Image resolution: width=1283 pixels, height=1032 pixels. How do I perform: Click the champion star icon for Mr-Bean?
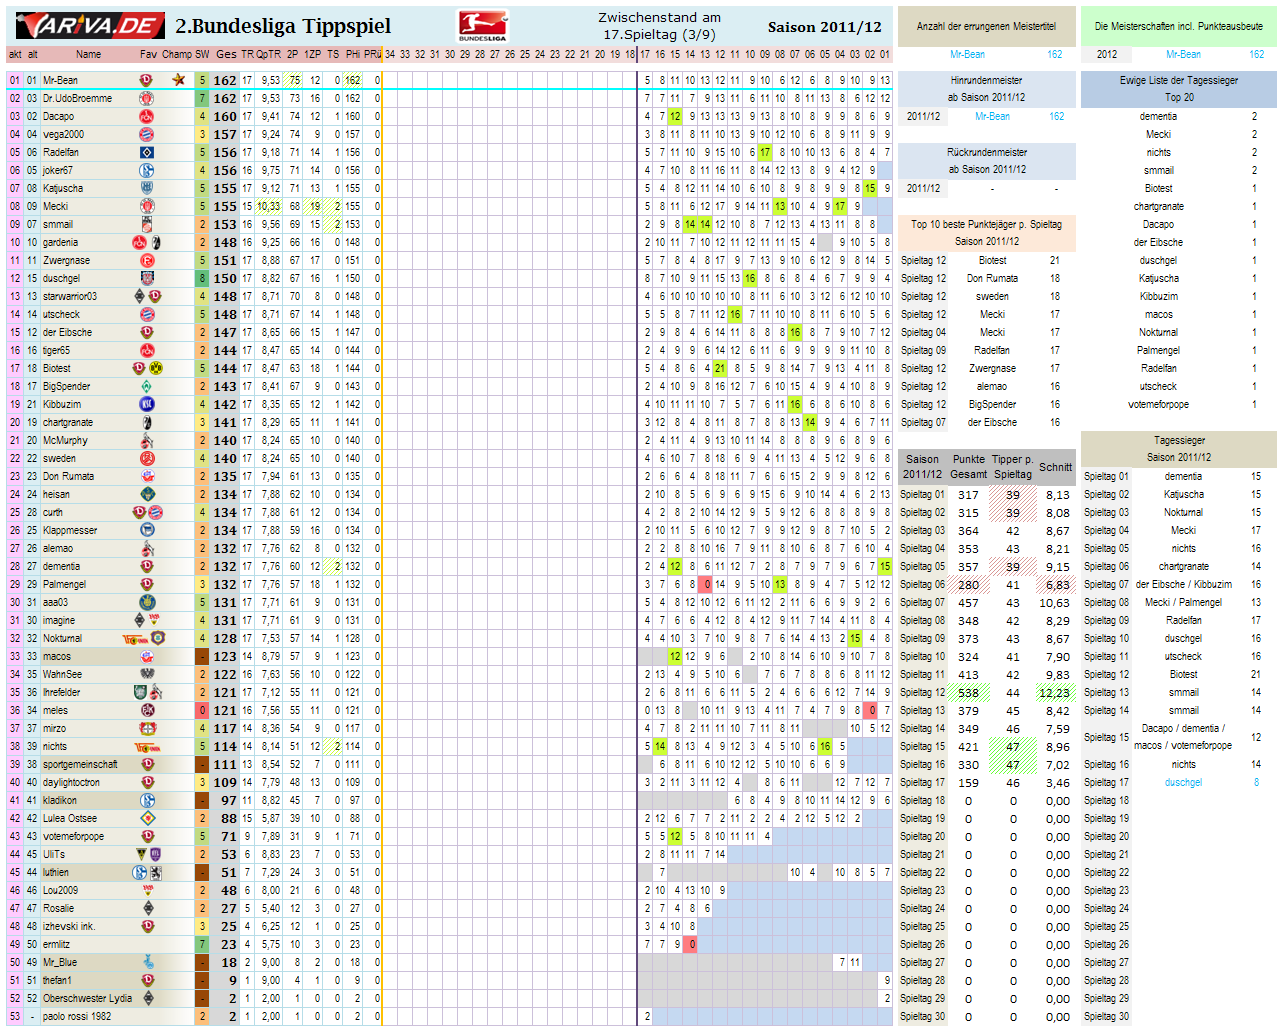(178, 80)
